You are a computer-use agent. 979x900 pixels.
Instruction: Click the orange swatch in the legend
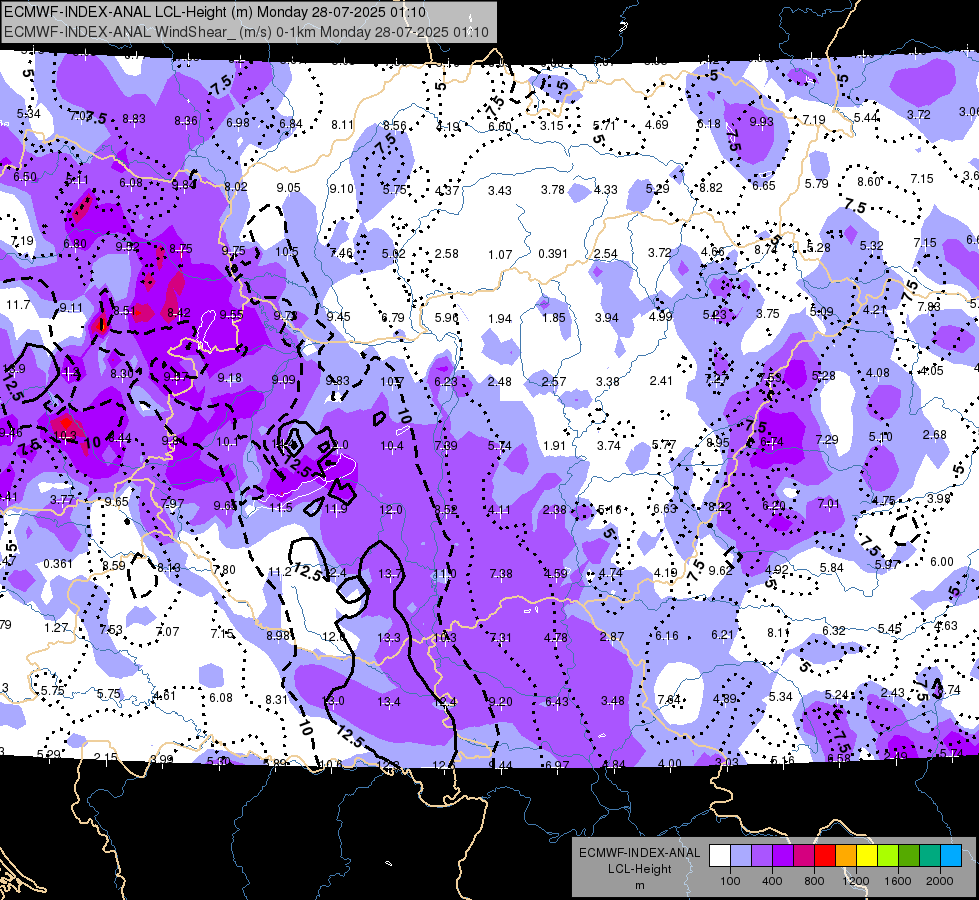tap(845, 856)
